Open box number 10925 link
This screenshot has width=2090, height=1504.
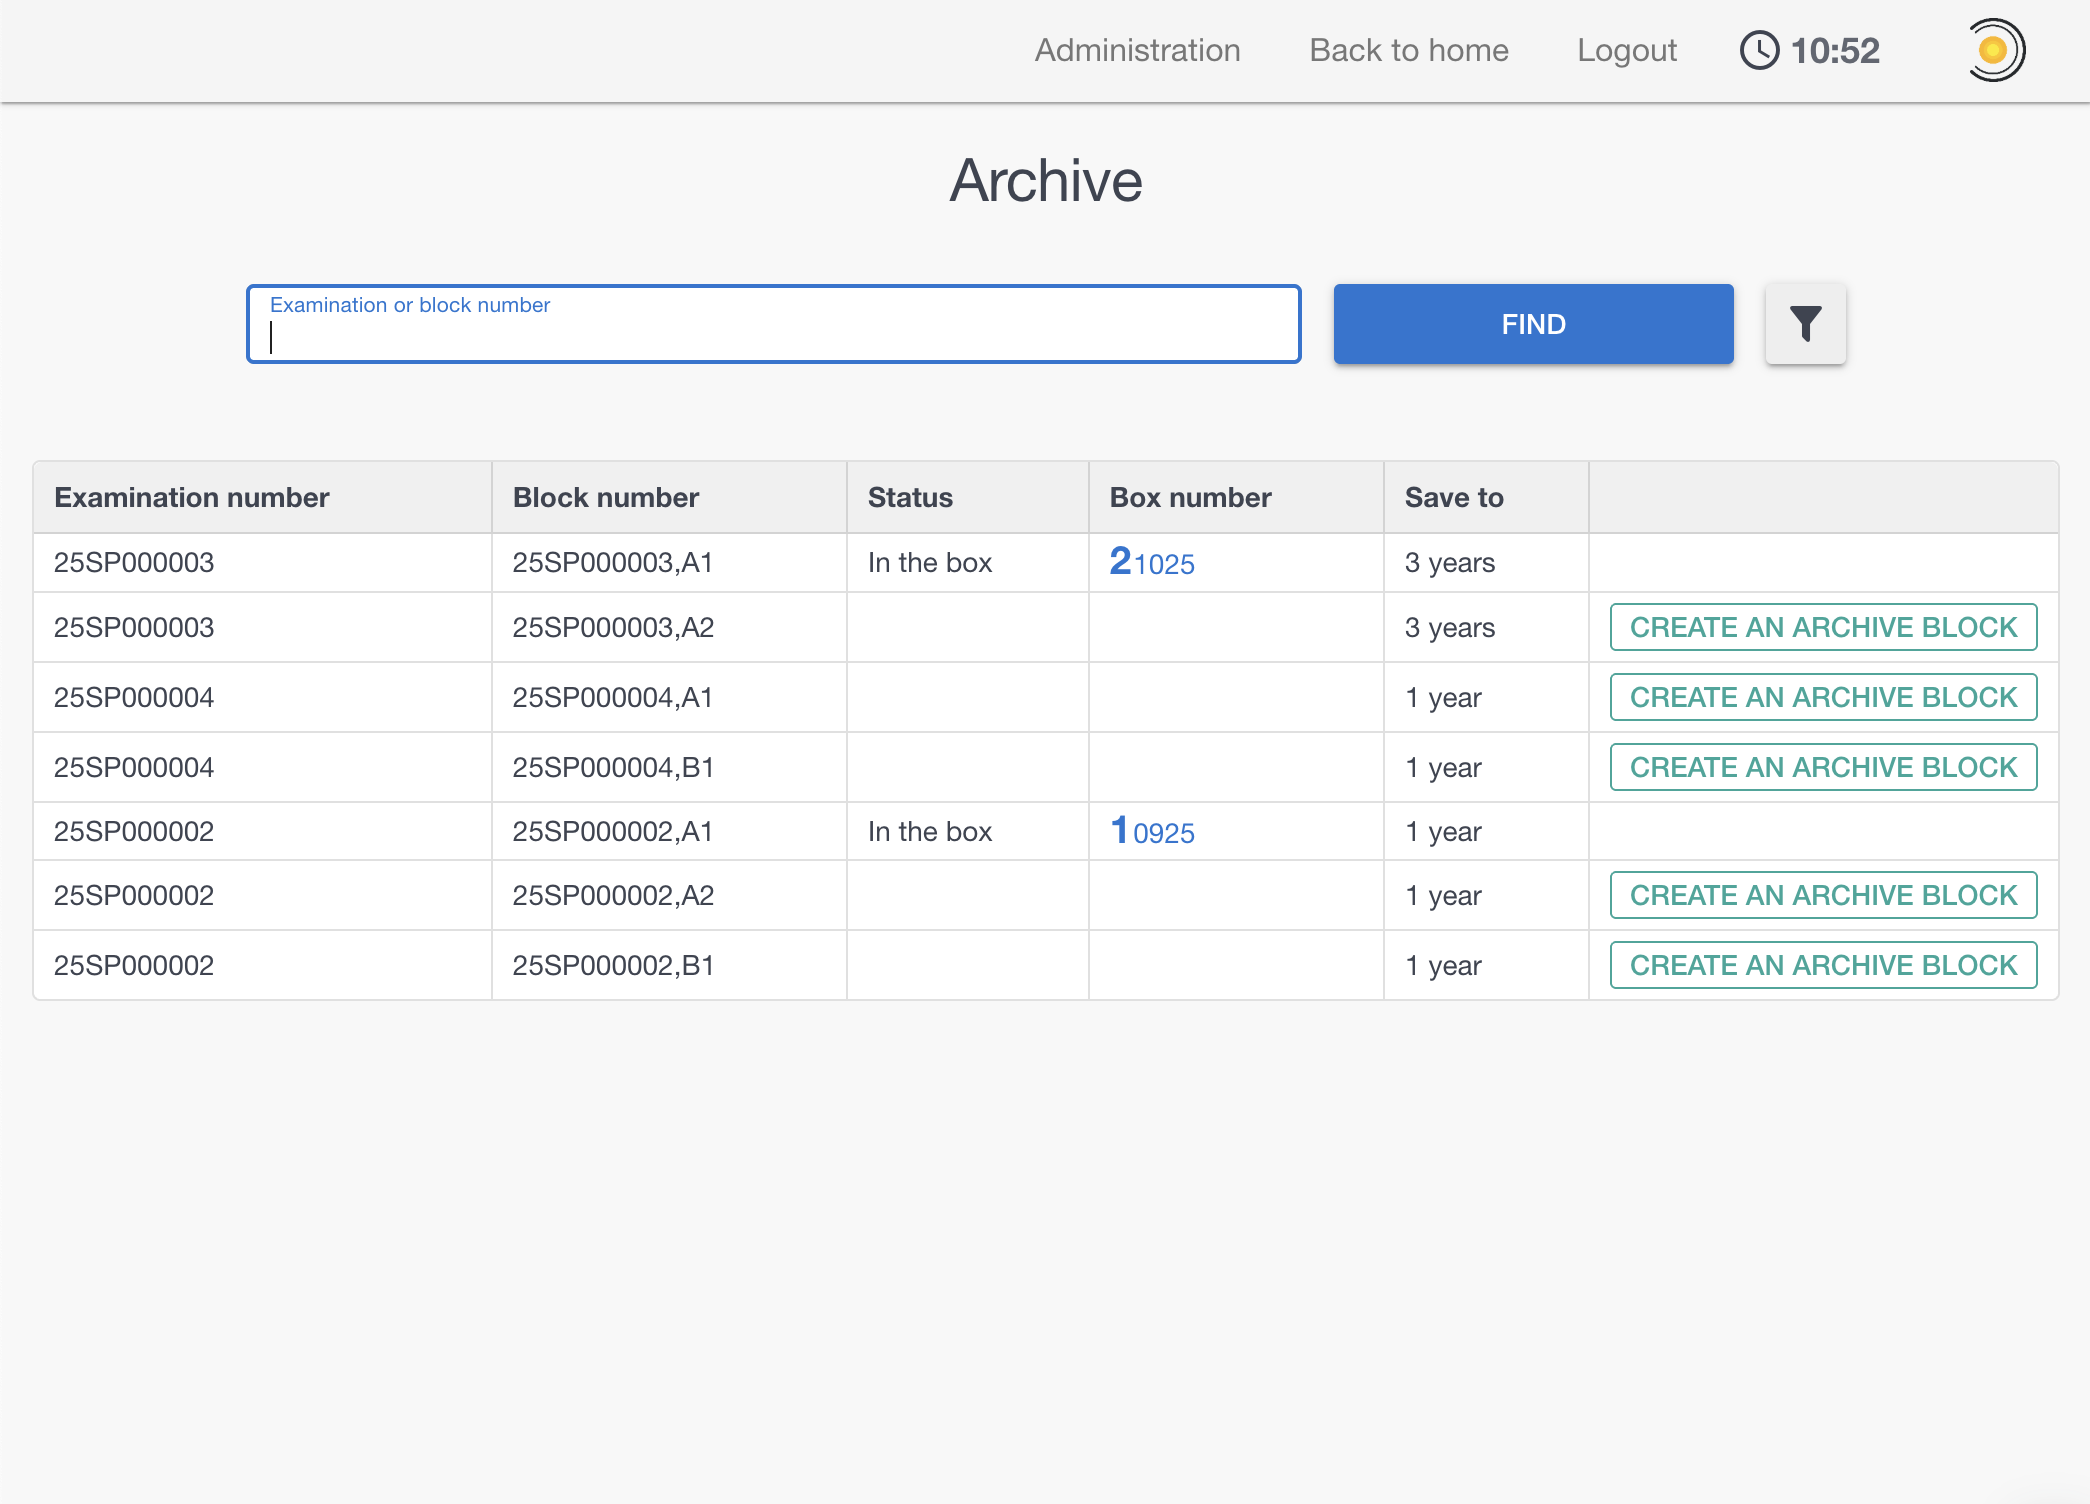[1152, 832]
